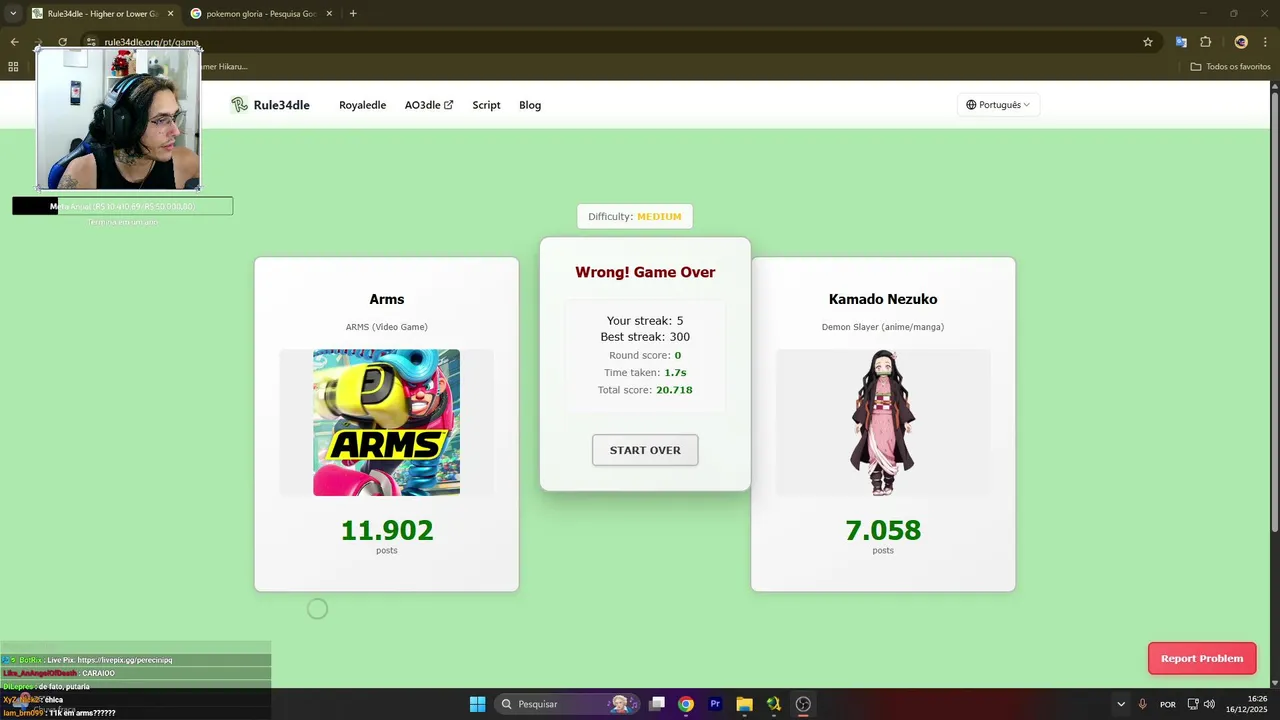This screenshot has height=720, width=1280.
Task: Click the 7.058 posts count
Action: [883, 530]
